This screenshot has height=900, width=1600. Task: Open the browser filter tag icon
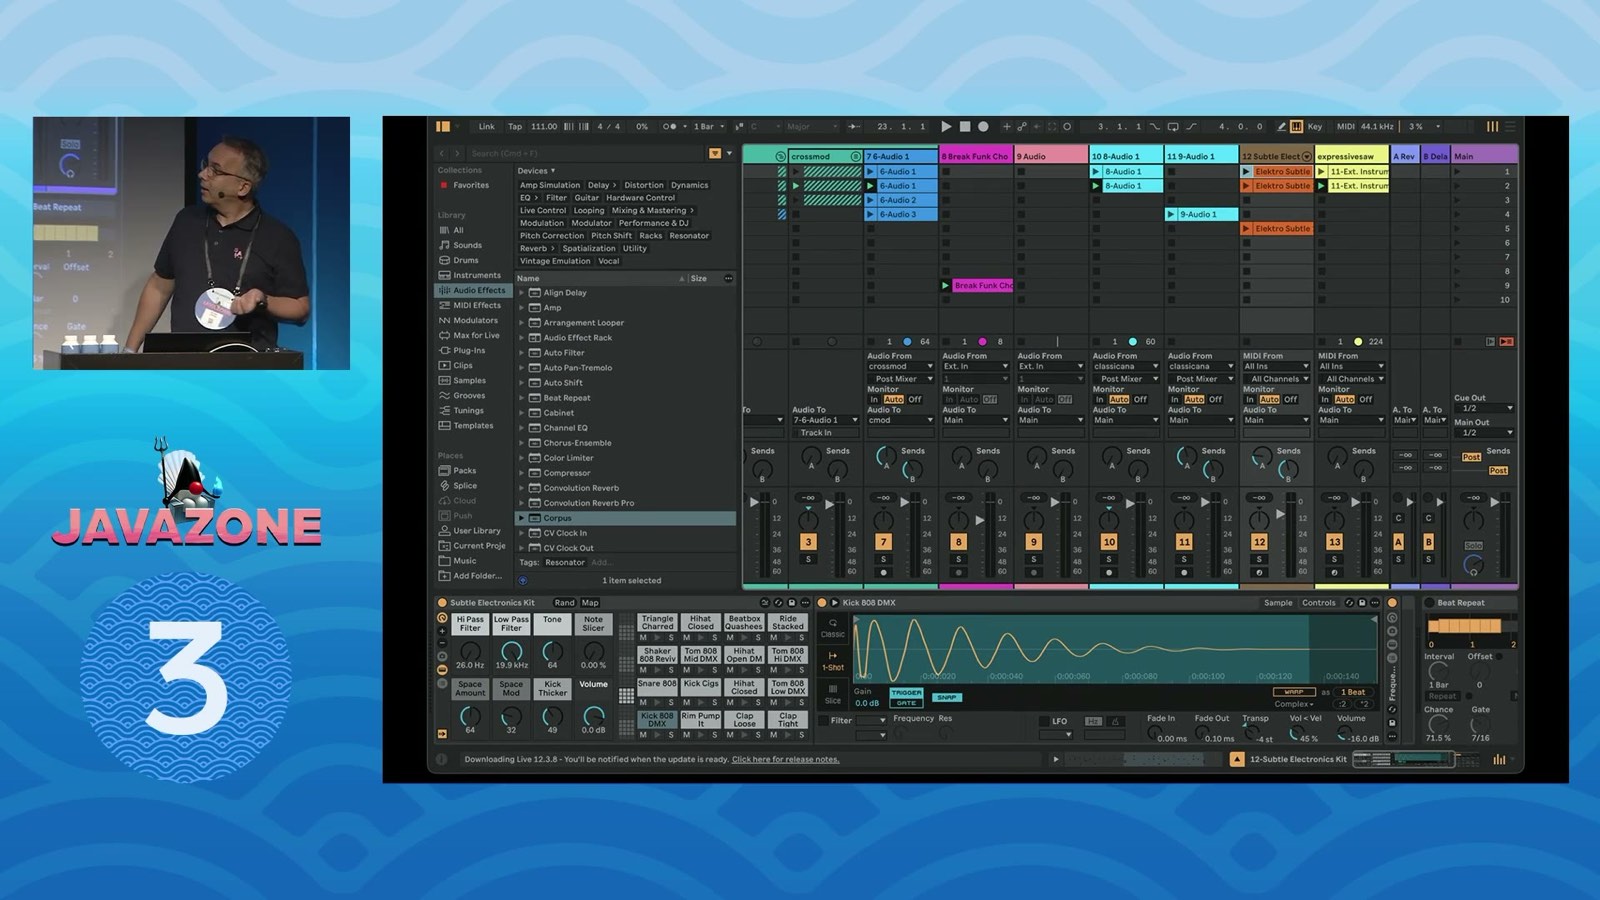pos(715,154)
